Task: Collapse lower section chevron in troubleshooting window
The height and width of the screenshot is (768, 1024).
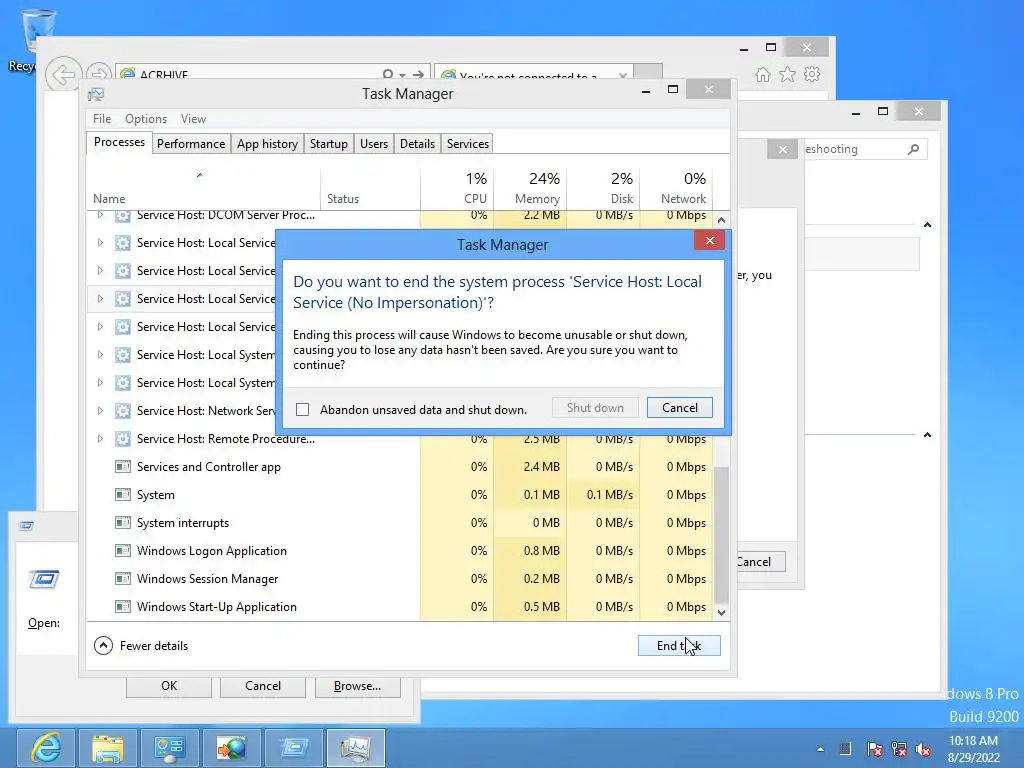Action: [927, 435]
